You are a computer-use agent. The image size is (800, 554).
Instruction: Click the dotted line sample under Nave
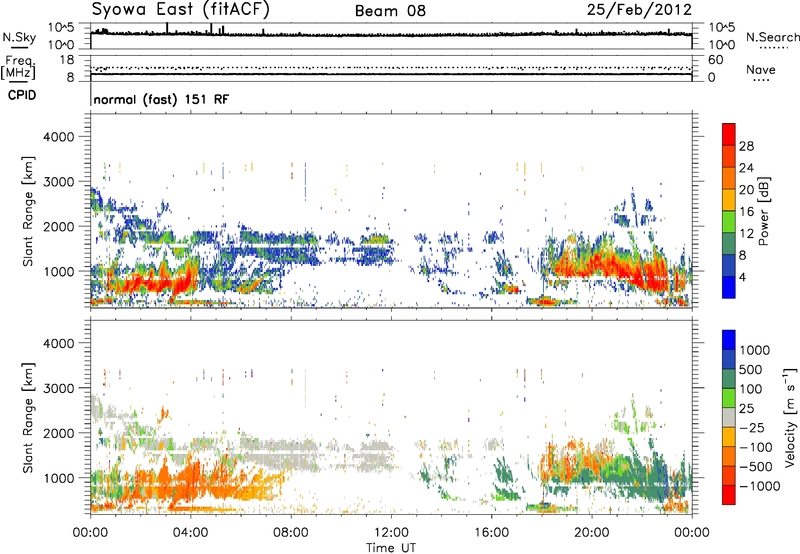[x=762, y=80]
